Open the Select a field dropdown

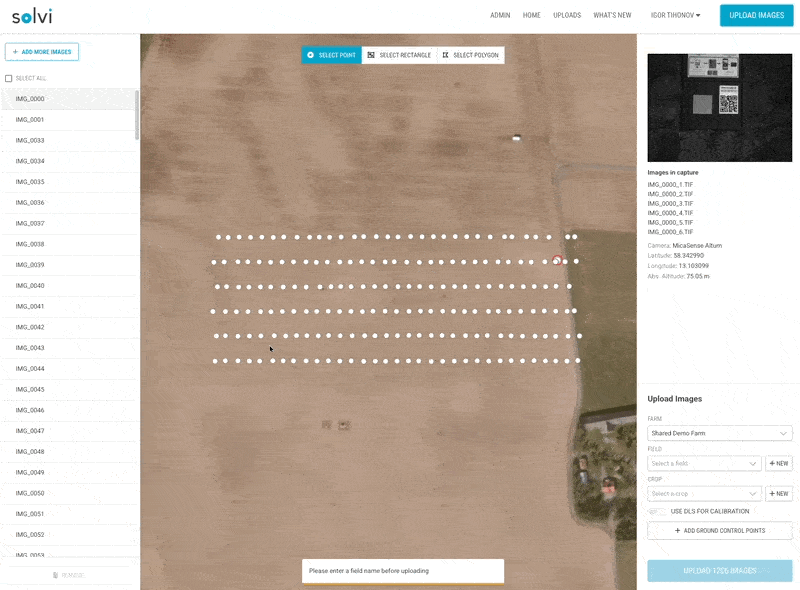coord(704,463)
